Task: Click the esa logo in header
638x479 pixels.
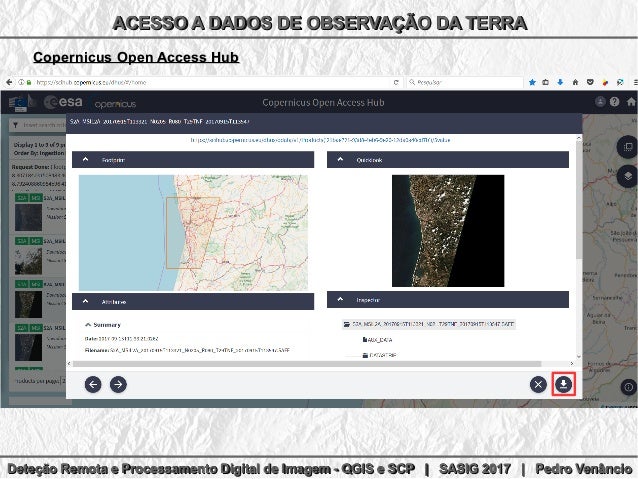Action: tap(63, 102)
